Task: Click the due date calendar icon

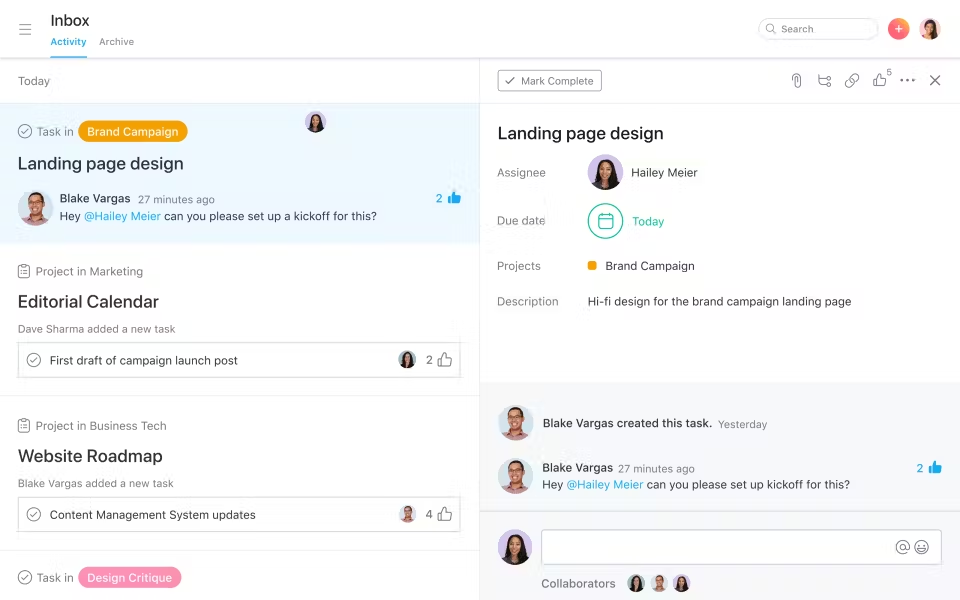Action: point(605,221)
